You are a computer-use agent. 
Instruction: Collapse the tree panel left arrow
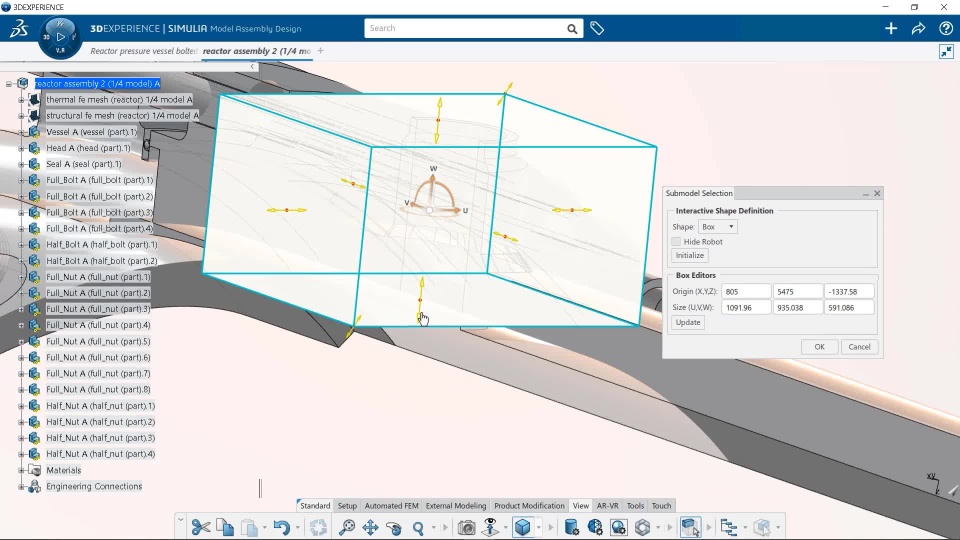tap(252, 67)
